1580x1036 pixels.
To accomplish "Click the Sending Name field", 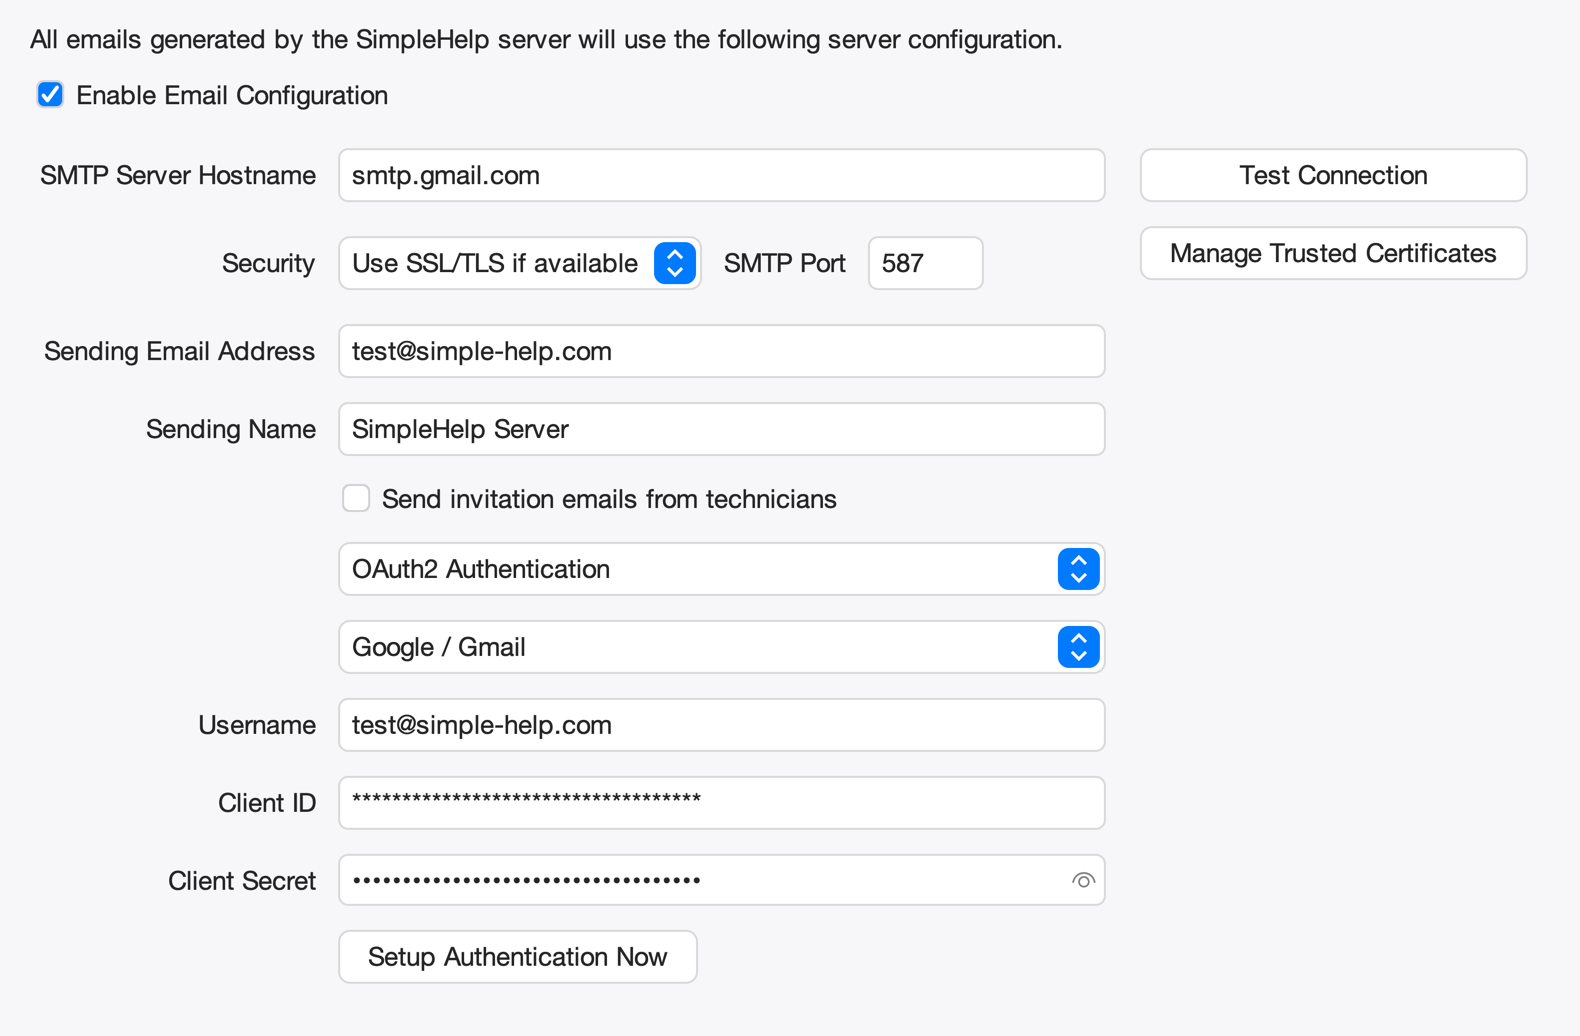I will 722,429.
